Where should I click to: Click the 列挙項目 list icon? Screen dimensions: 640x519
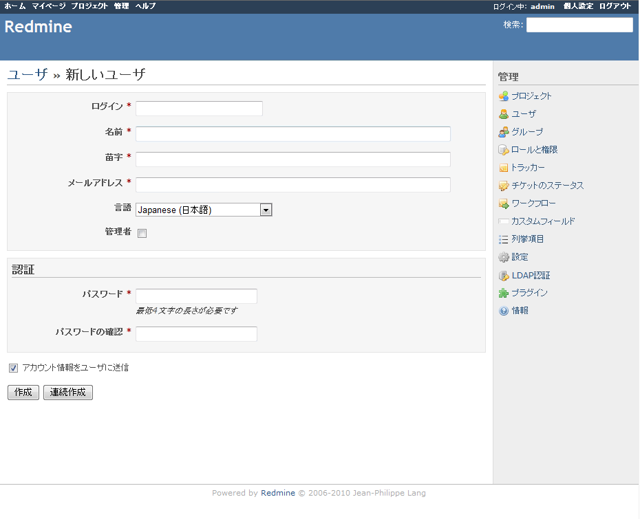tap(503, 240)
